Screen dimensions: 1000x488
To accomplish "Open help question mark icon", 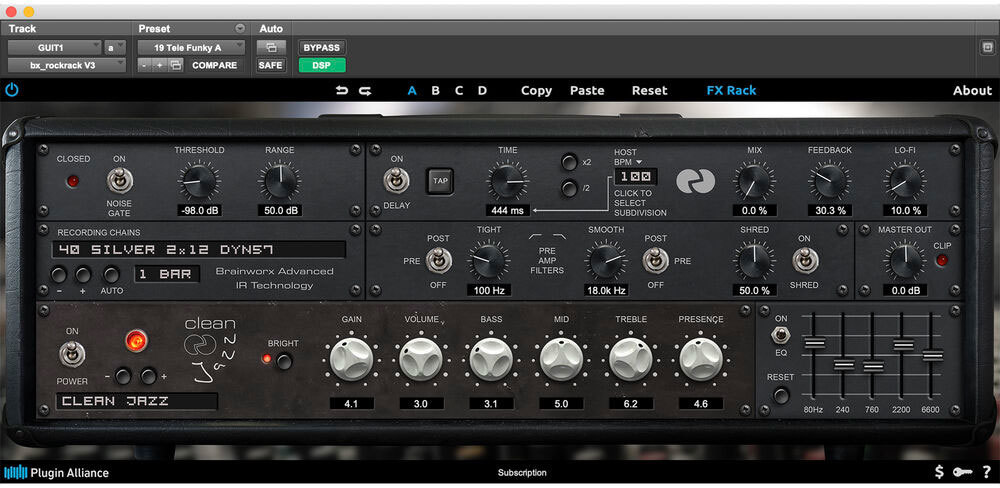I will tap(986, 472).
